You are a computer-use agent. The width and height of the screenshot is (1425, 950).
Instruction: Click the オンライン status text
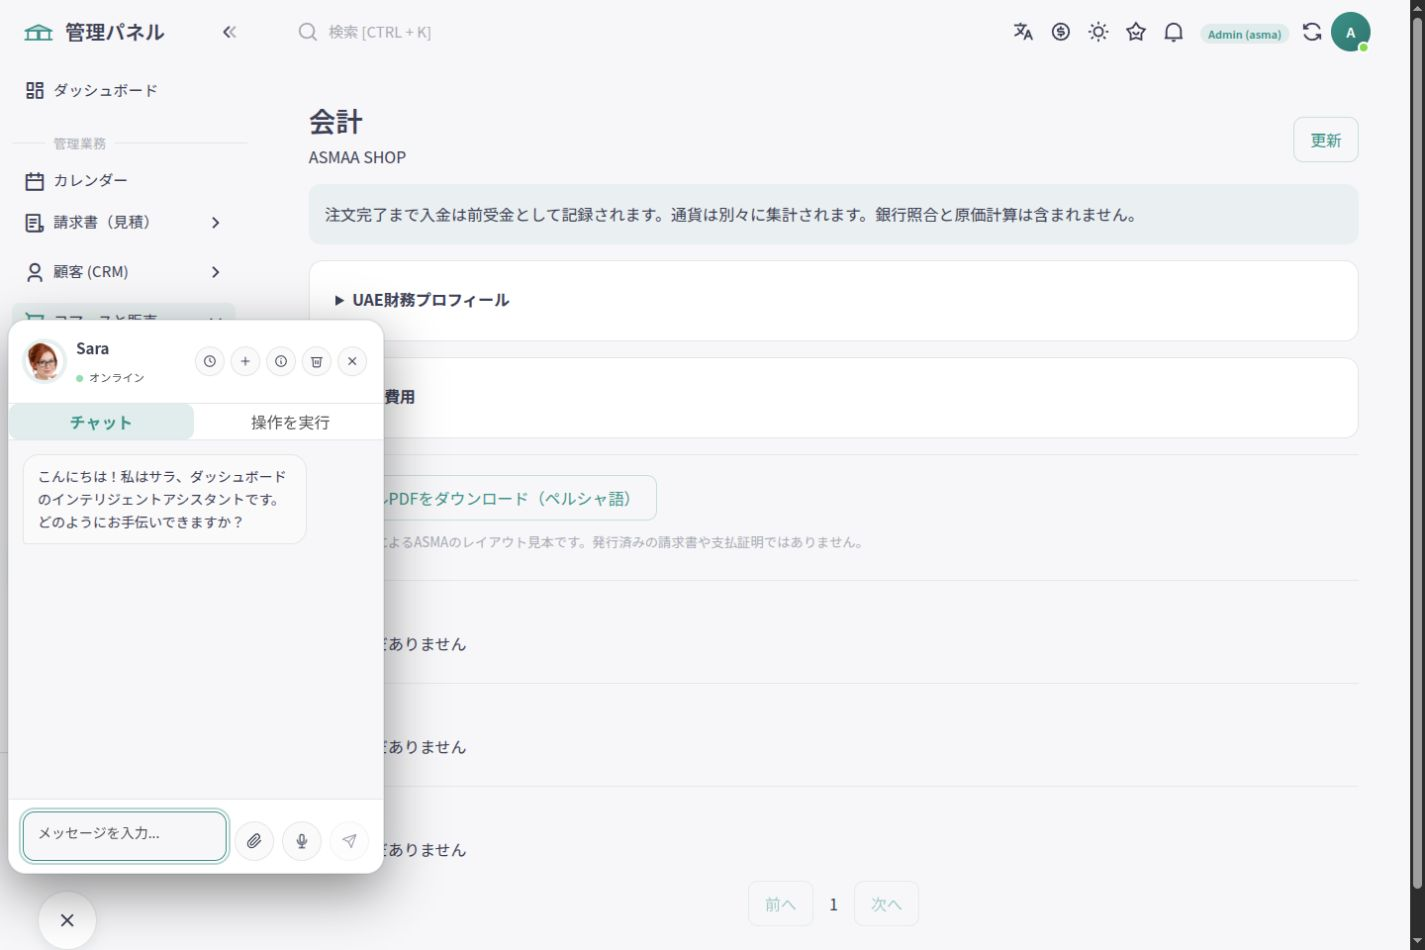(117, 378)
